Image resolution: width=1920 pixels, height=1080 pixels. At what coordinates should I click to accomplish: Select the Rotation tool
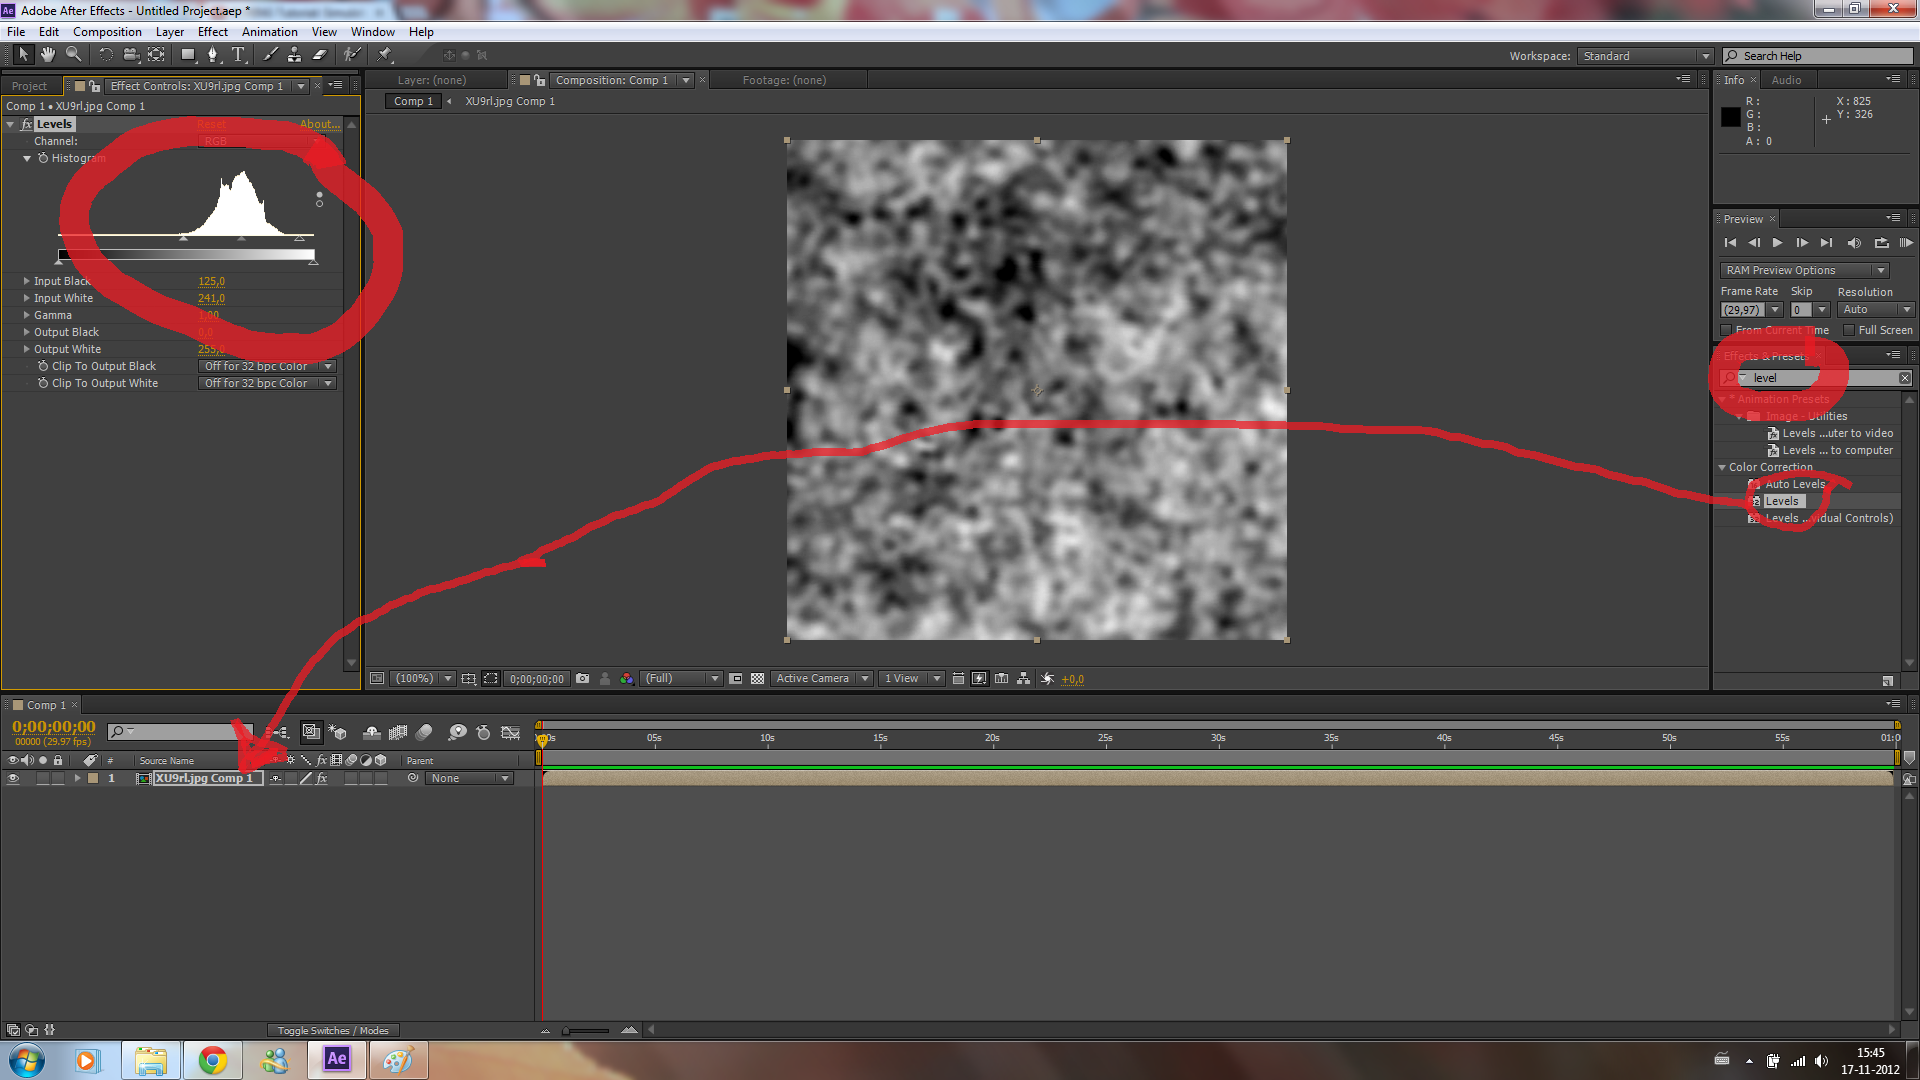click(105, 54)
